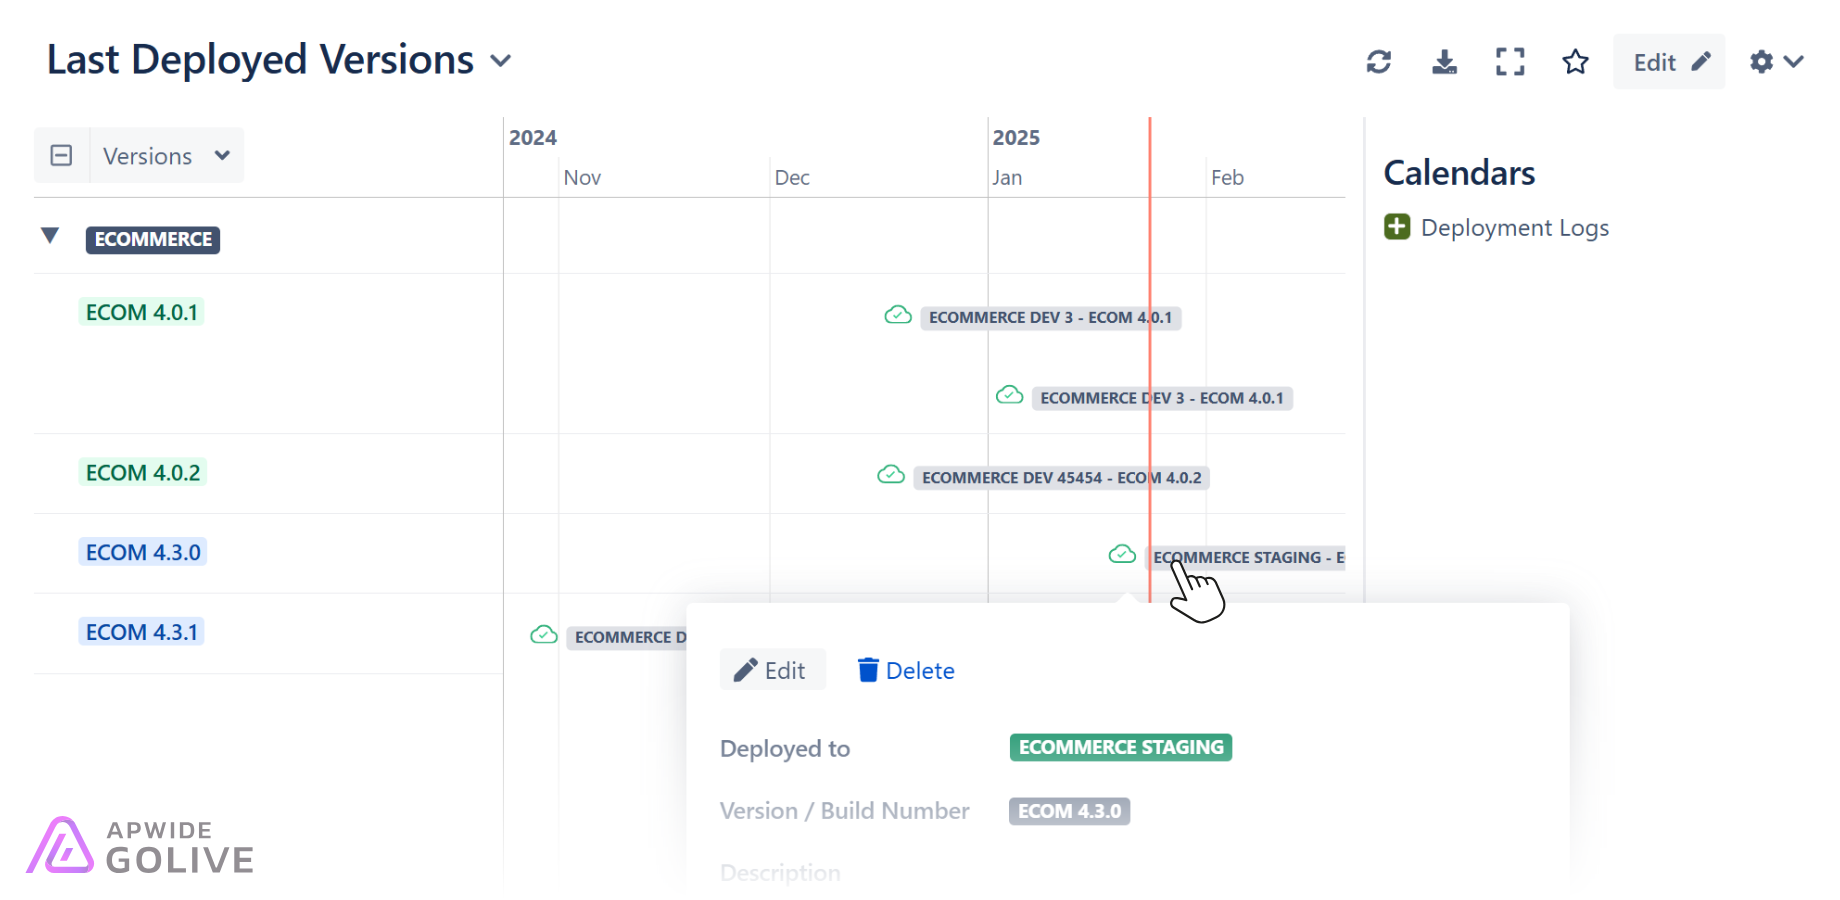The width and height of the screenshot is (1840, 900).
Task: Open the Versions grouping dropdown
Action: tap(167, 156)
